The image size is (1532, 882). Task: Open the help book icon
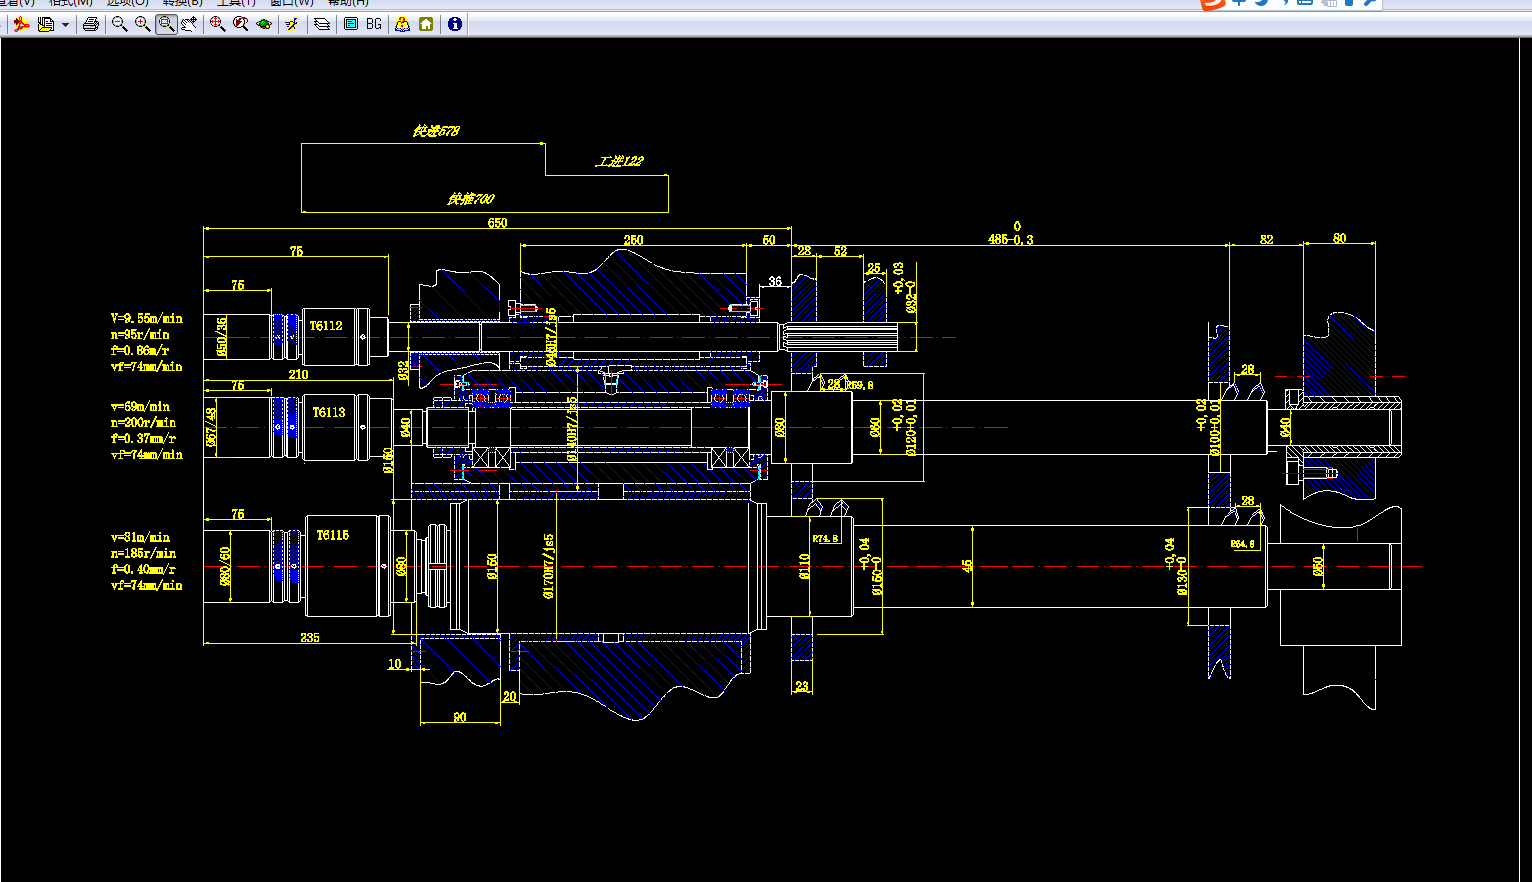click(402, 24)
